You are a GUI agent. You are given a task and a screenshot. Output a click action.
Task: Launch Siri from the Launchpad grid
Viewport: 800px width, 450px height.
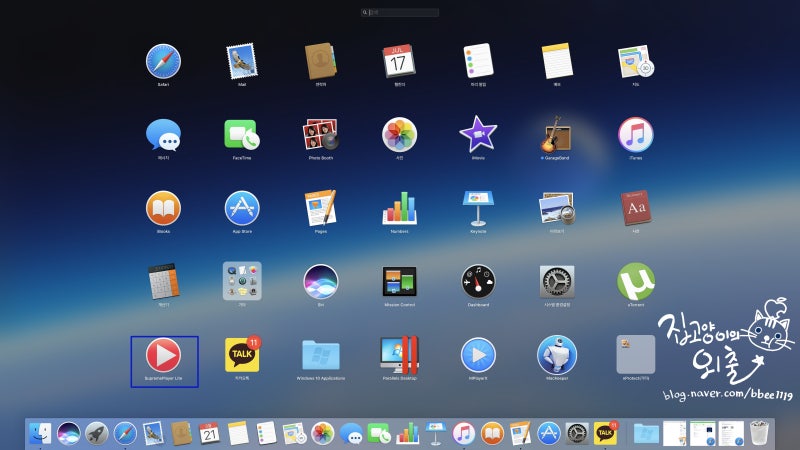tap(320, 282)
